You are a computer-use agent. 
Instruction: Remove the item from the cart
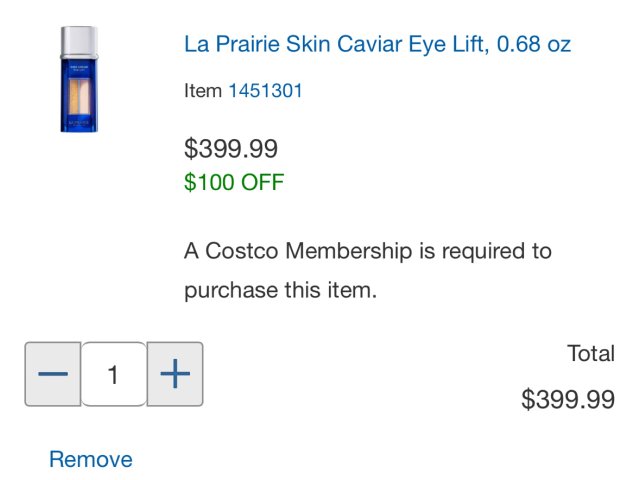pyautogui.click(x=91, y=459)
